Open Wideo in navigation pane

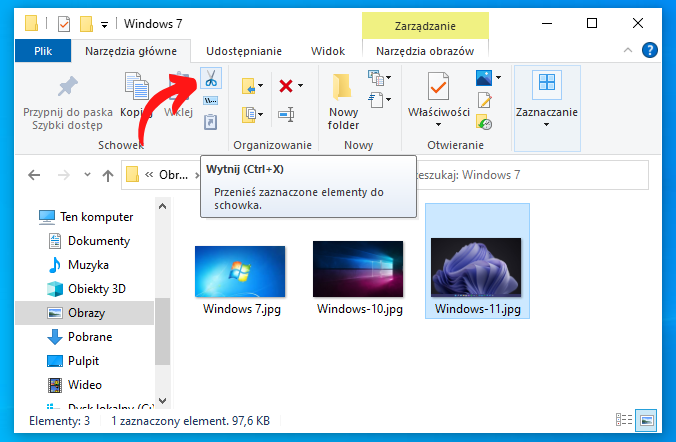[x=75, y=385]
